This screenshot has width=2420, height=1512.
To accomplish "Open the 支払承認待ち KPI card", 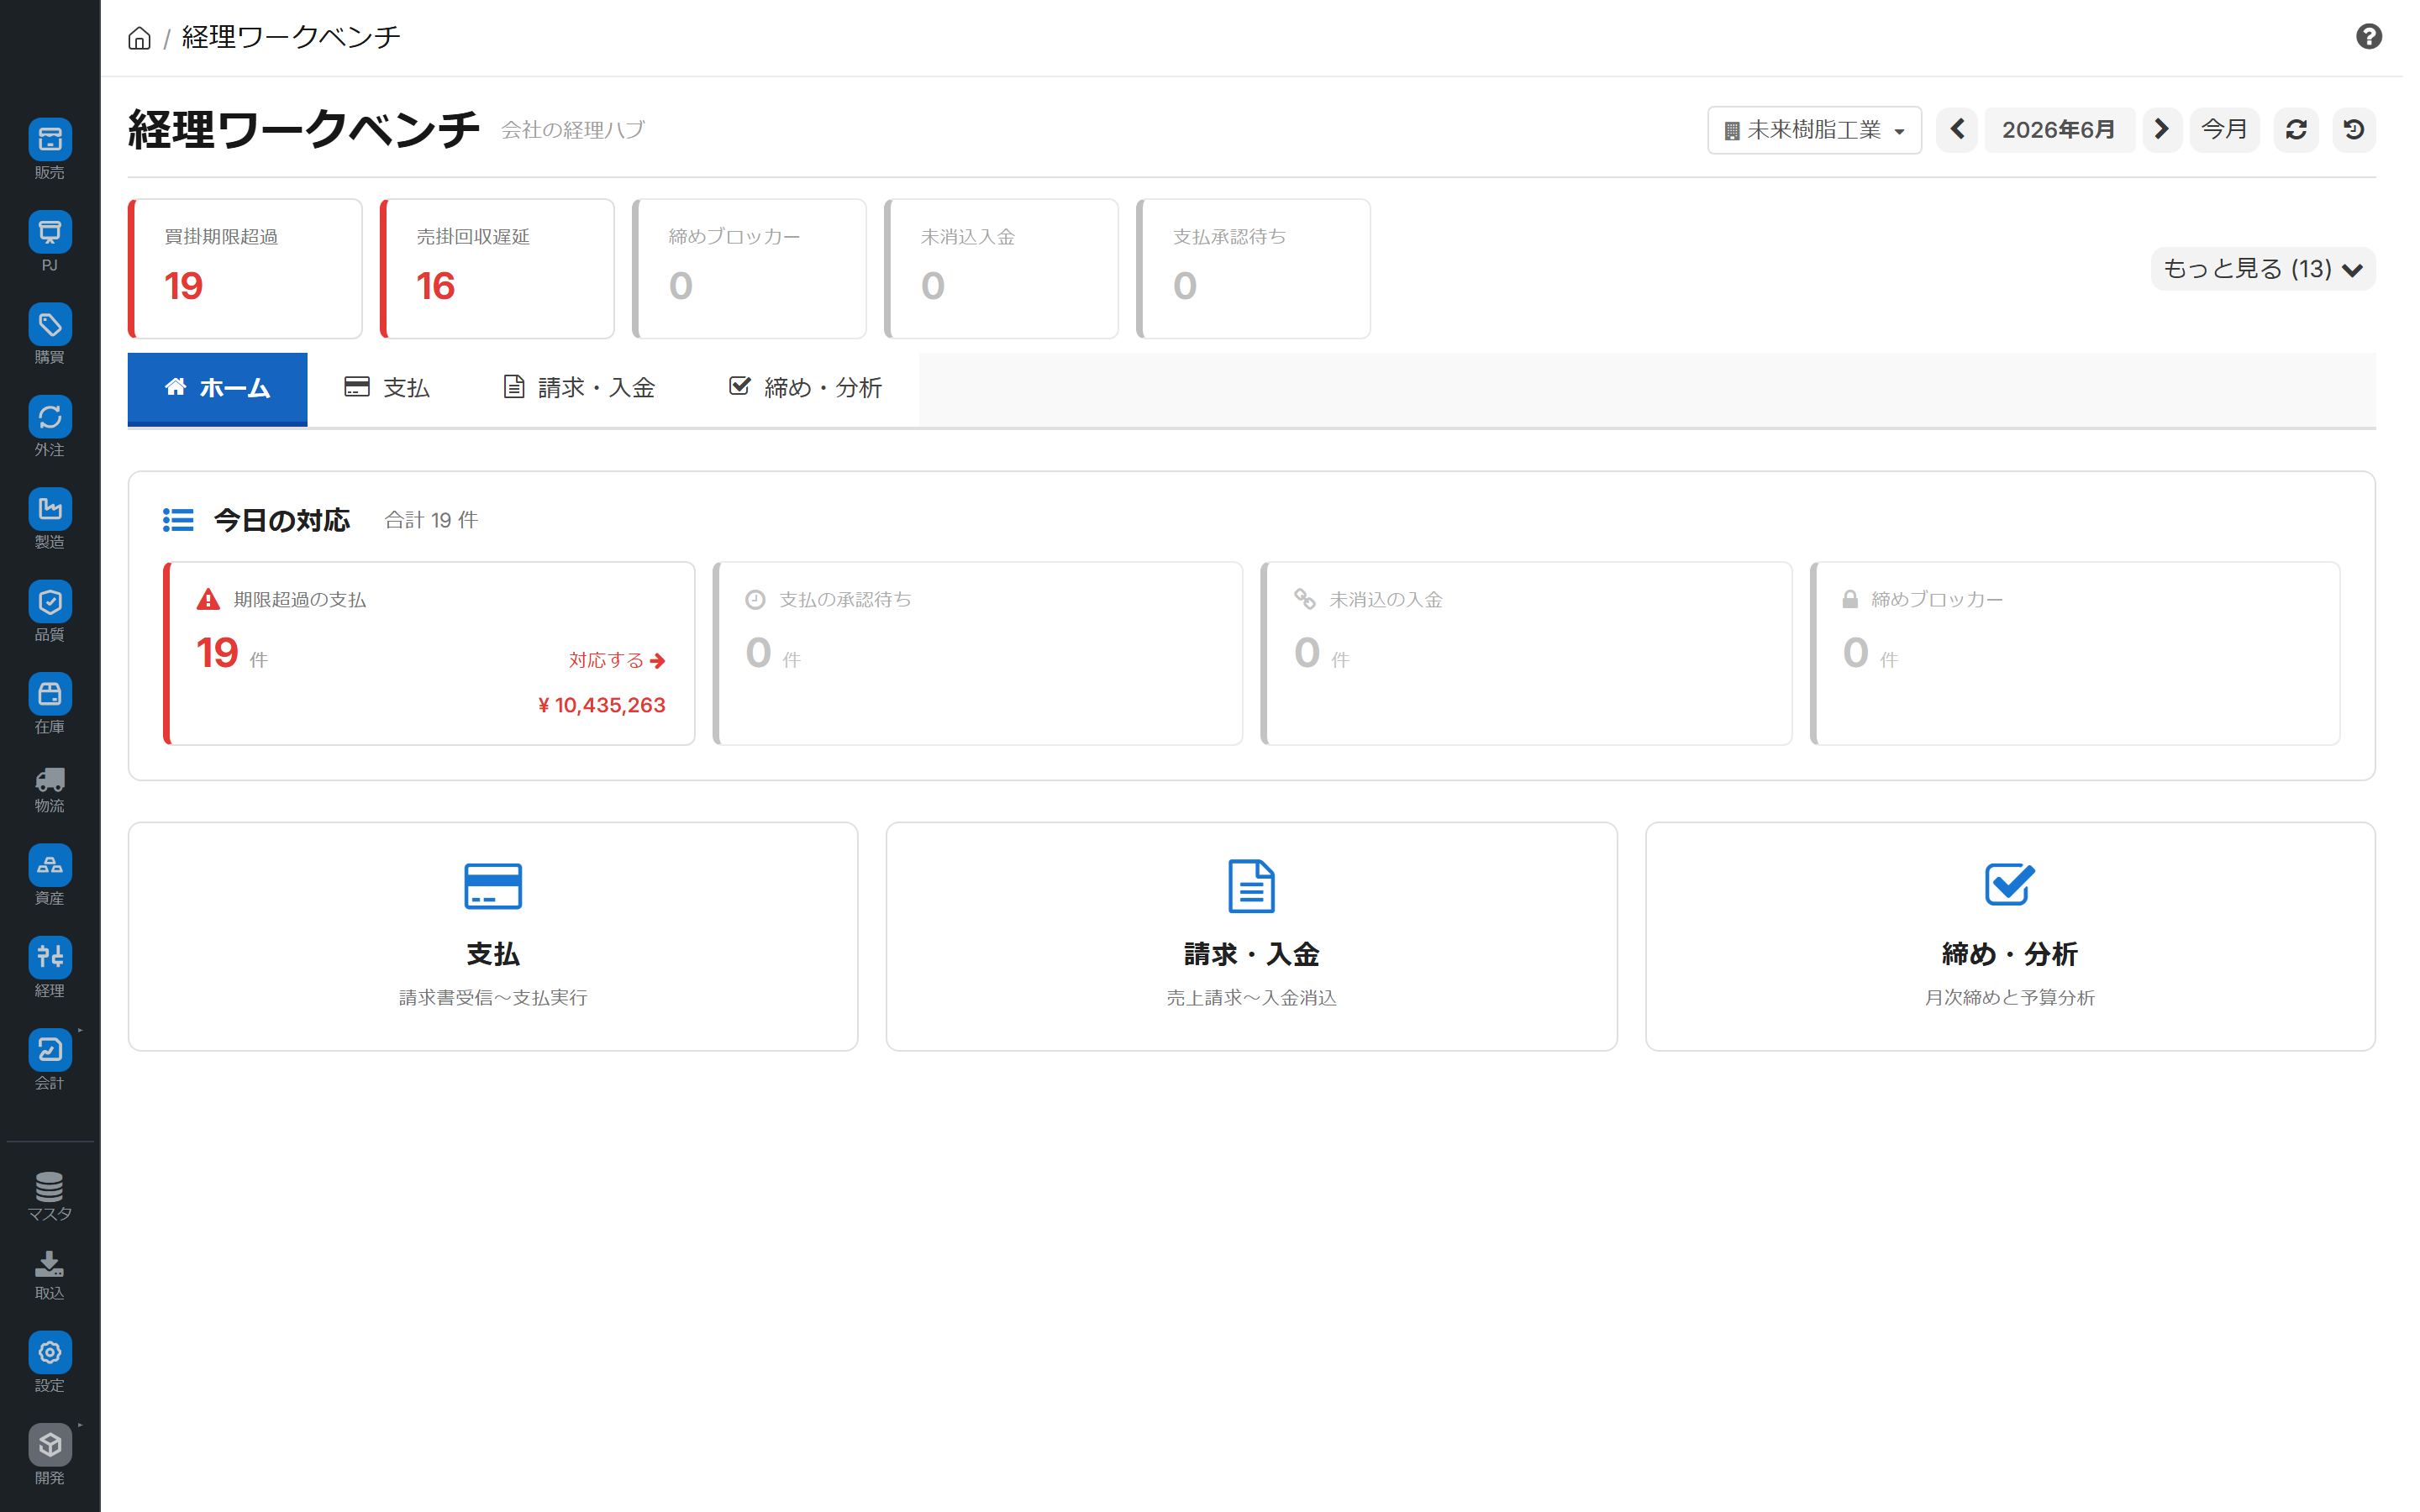I will [x=1253, y=268].
